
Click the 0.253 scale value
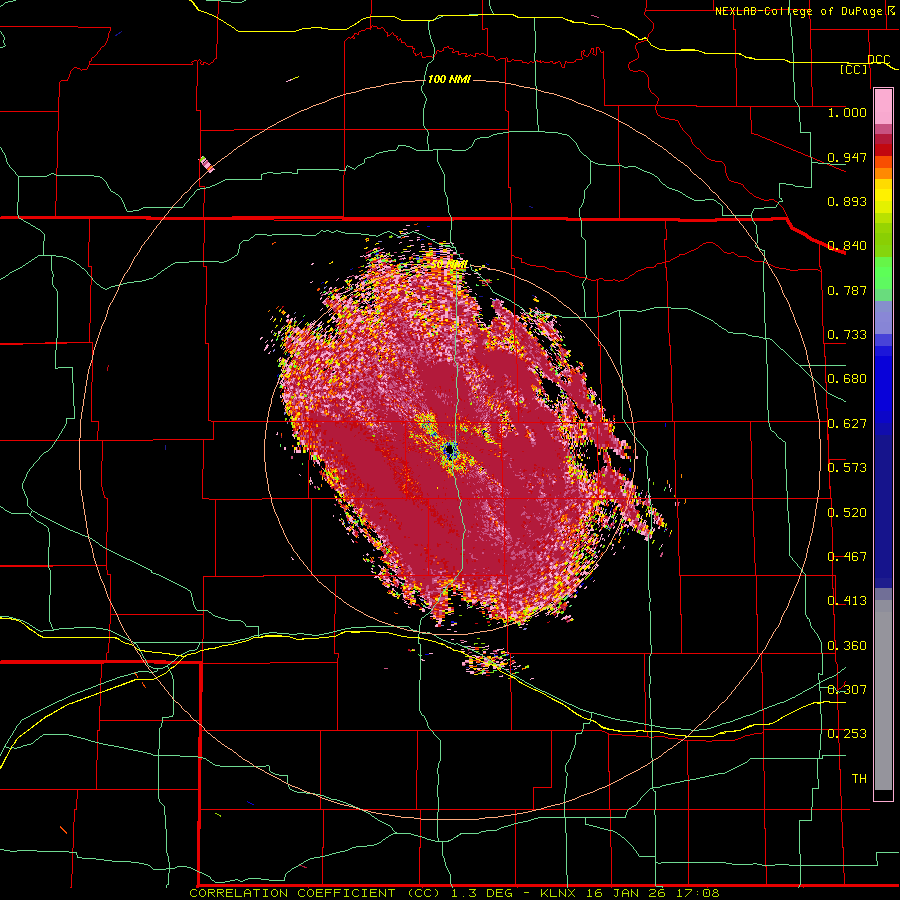coord(847,734)
